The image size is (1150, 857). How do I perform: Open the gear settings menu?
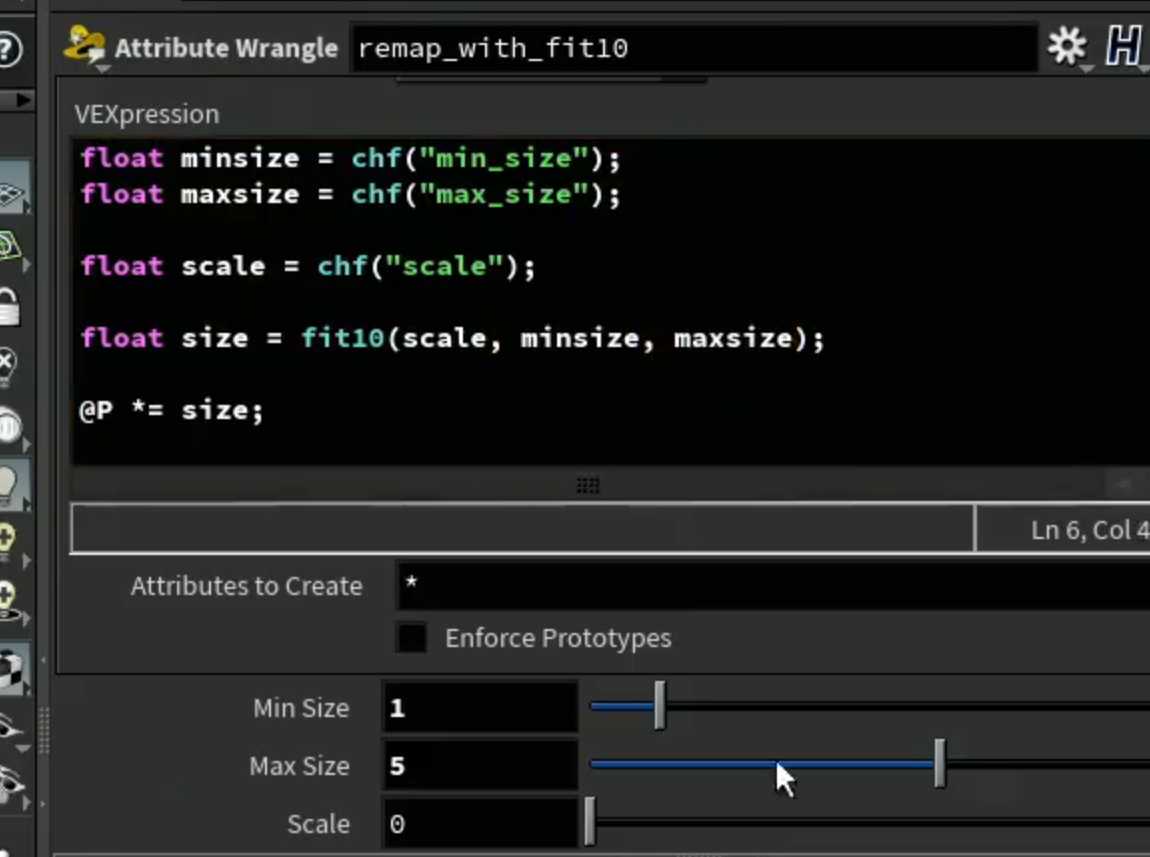pyautogui.click(x=1066, y=46)
